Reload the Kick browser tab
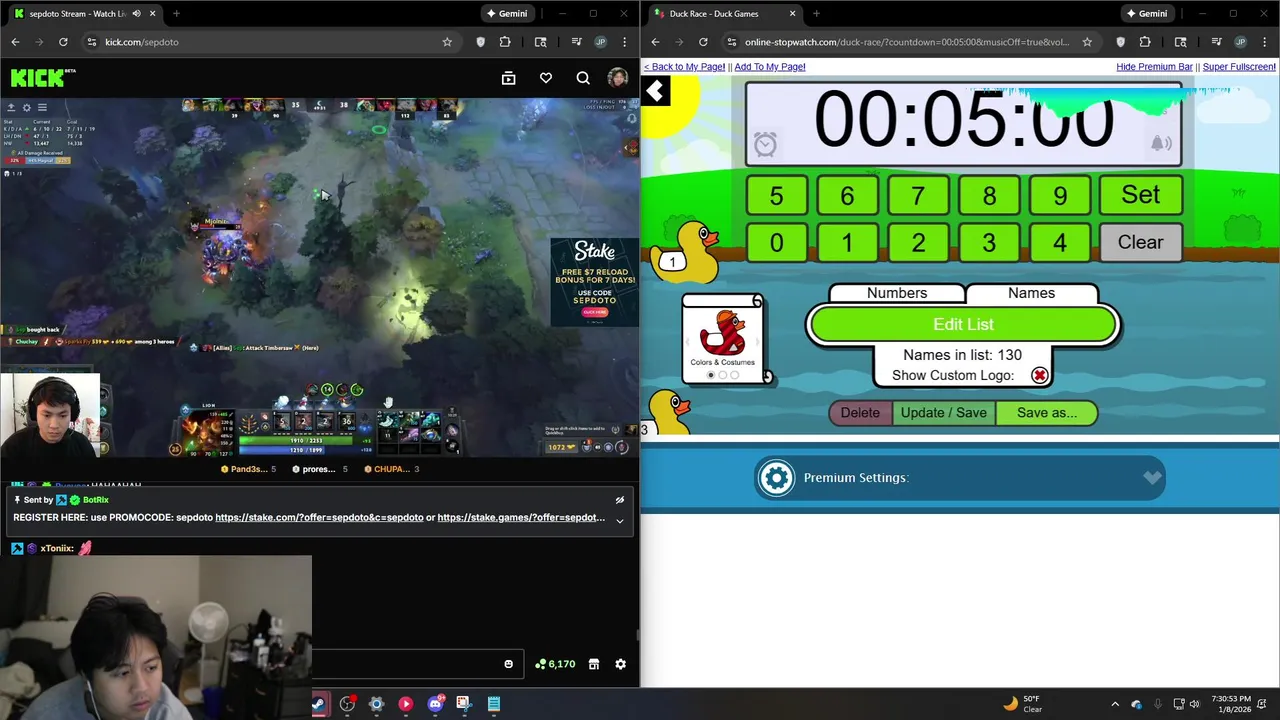 63,42
